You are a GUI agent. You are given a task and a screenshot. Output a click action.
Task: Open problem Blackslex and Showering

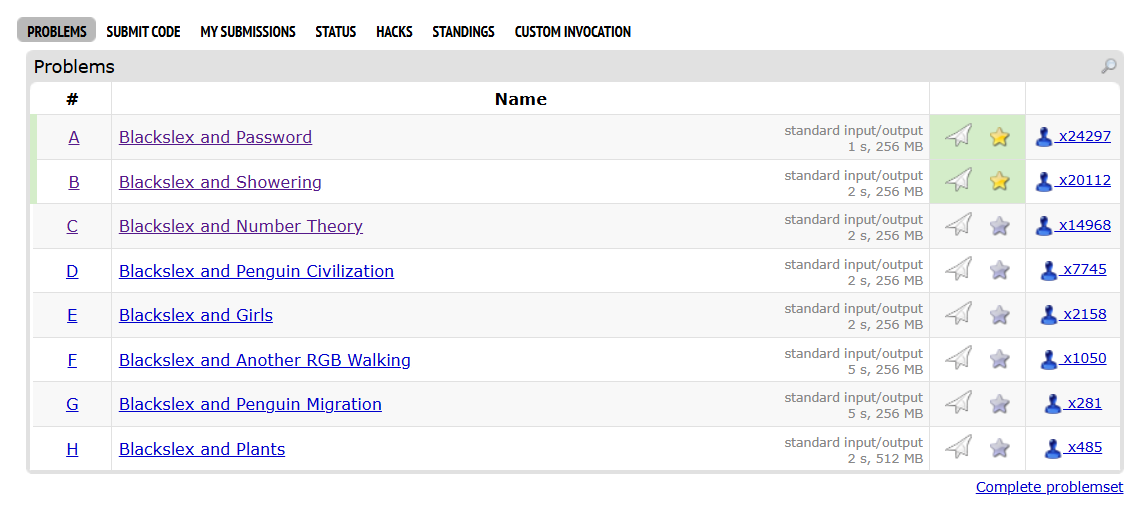coord(220,182)
